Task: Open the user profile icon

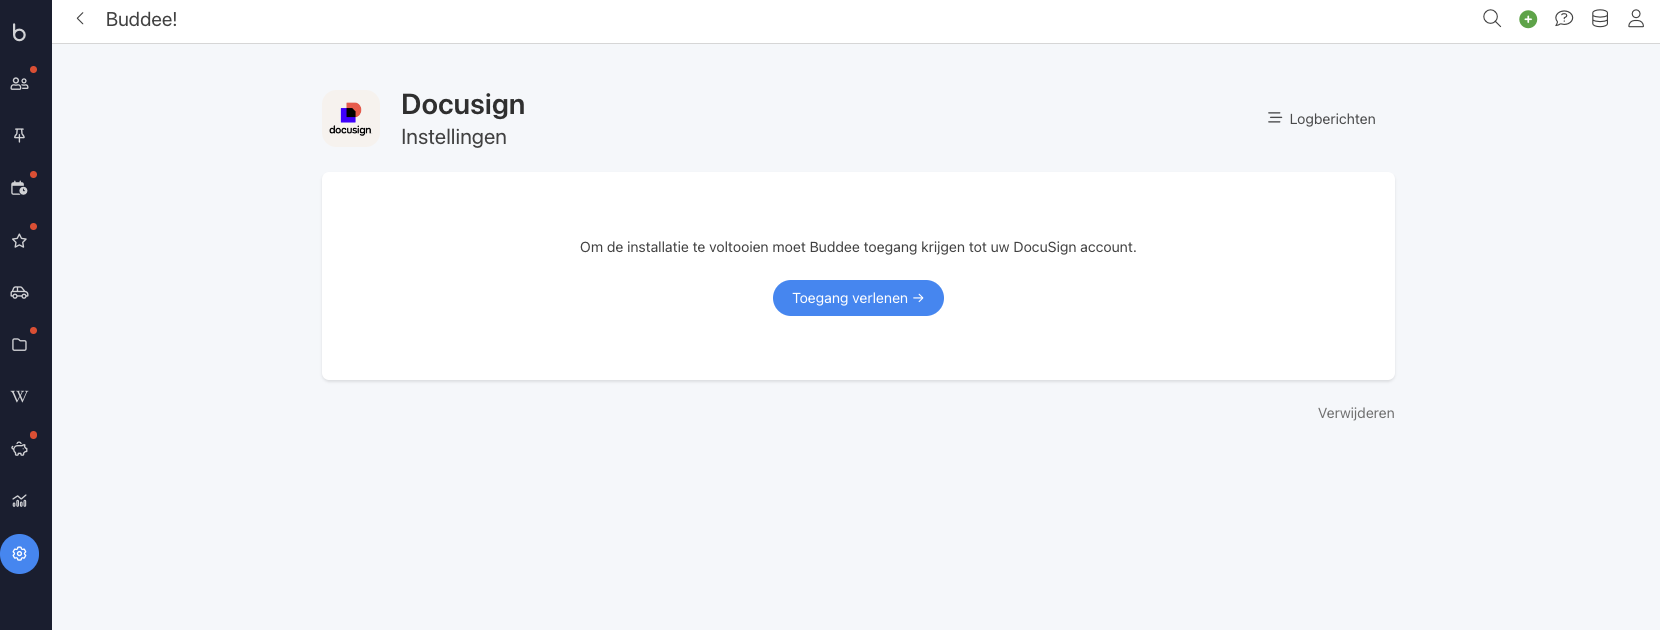Action: click(1636, 19)
